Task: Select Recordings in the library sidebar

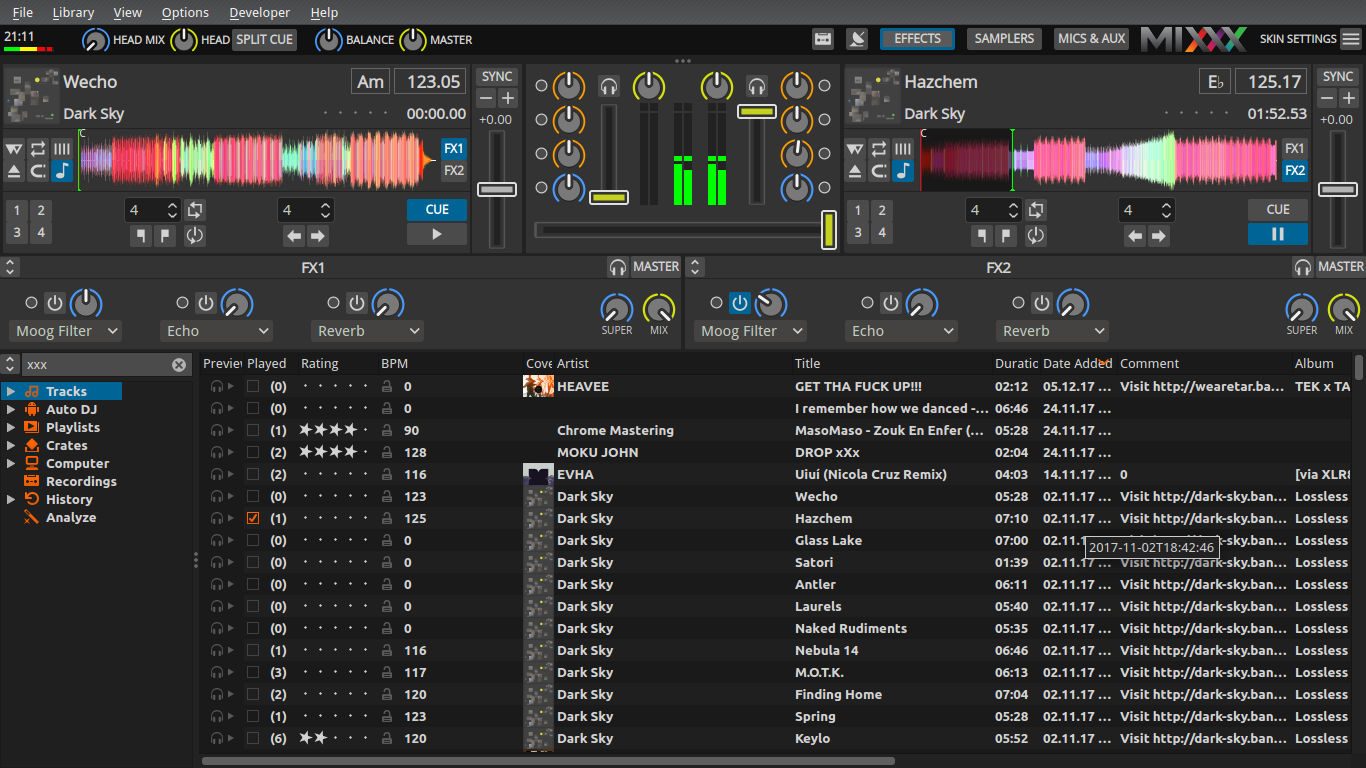Action: [x=81, y=482]
